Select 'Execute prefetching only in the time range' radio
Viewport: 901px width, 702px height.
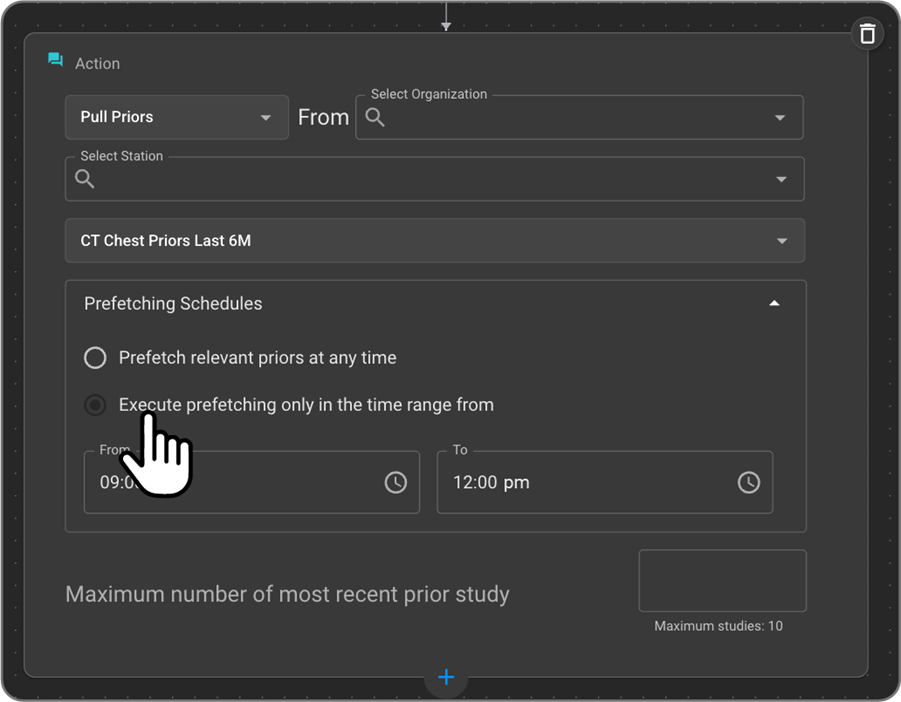[x=95, y=405]
